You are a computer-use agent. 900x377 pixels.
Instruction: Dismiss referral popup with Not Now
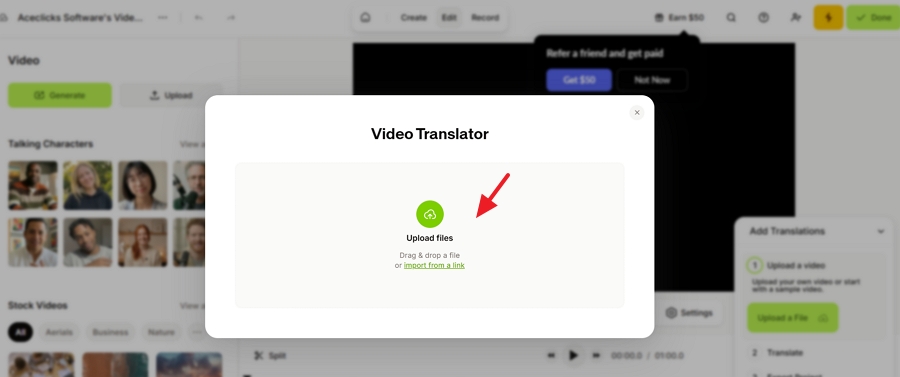652,80
